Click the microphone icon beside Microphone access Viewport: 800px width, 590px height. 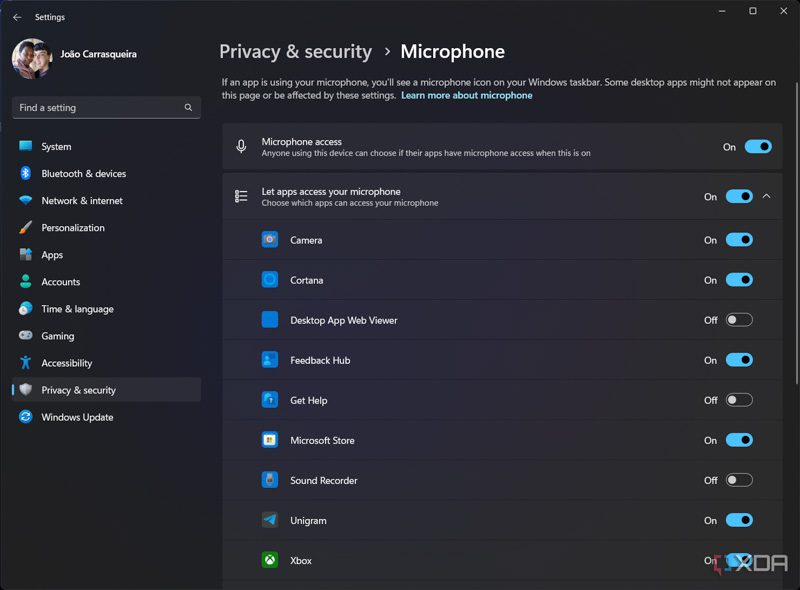tap(241, 146)
